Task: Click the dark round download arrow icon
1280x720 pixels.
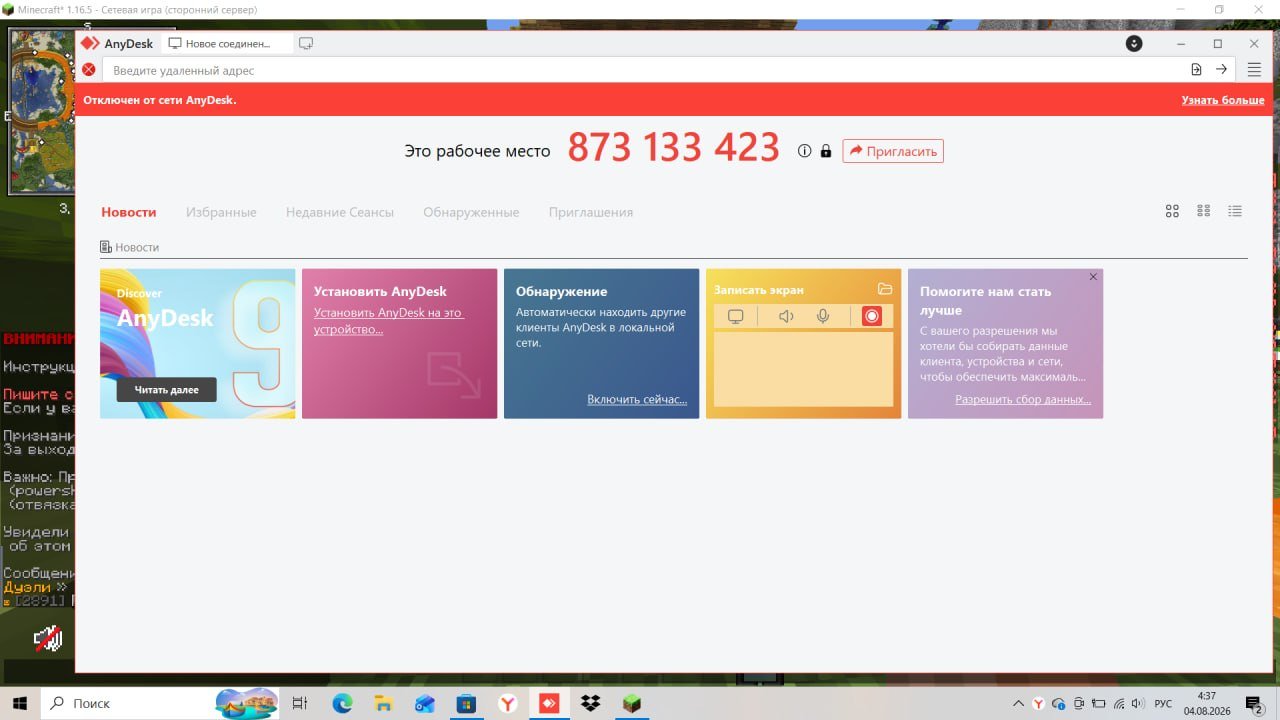Action: click(x=1134, y=44)
